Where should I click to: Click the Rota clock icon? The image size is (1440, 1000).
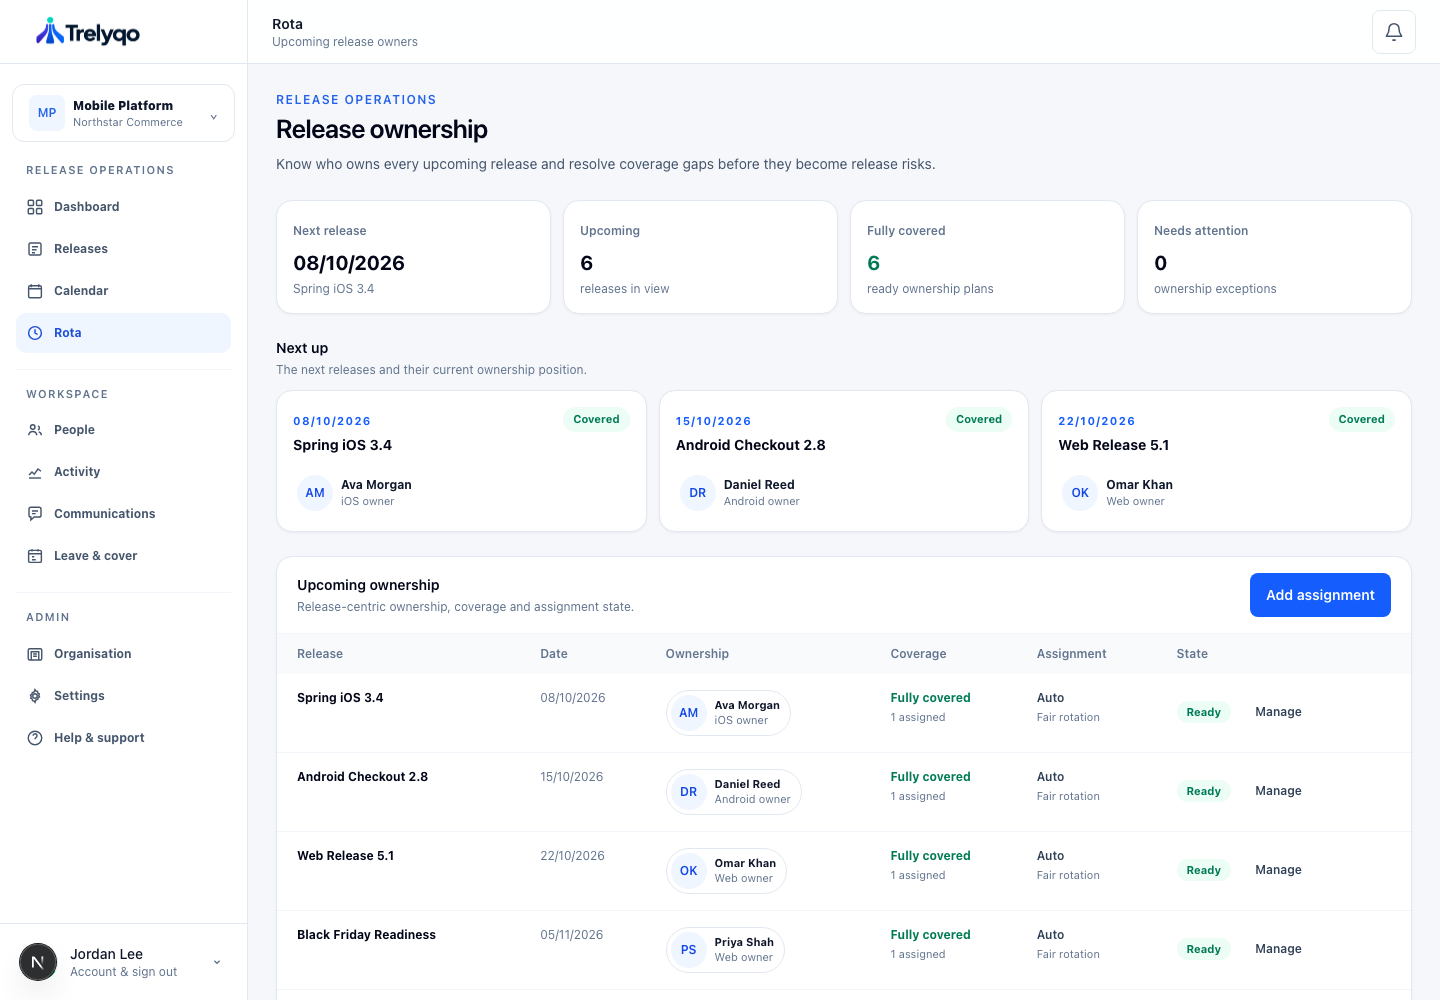(x=35, y=333)
